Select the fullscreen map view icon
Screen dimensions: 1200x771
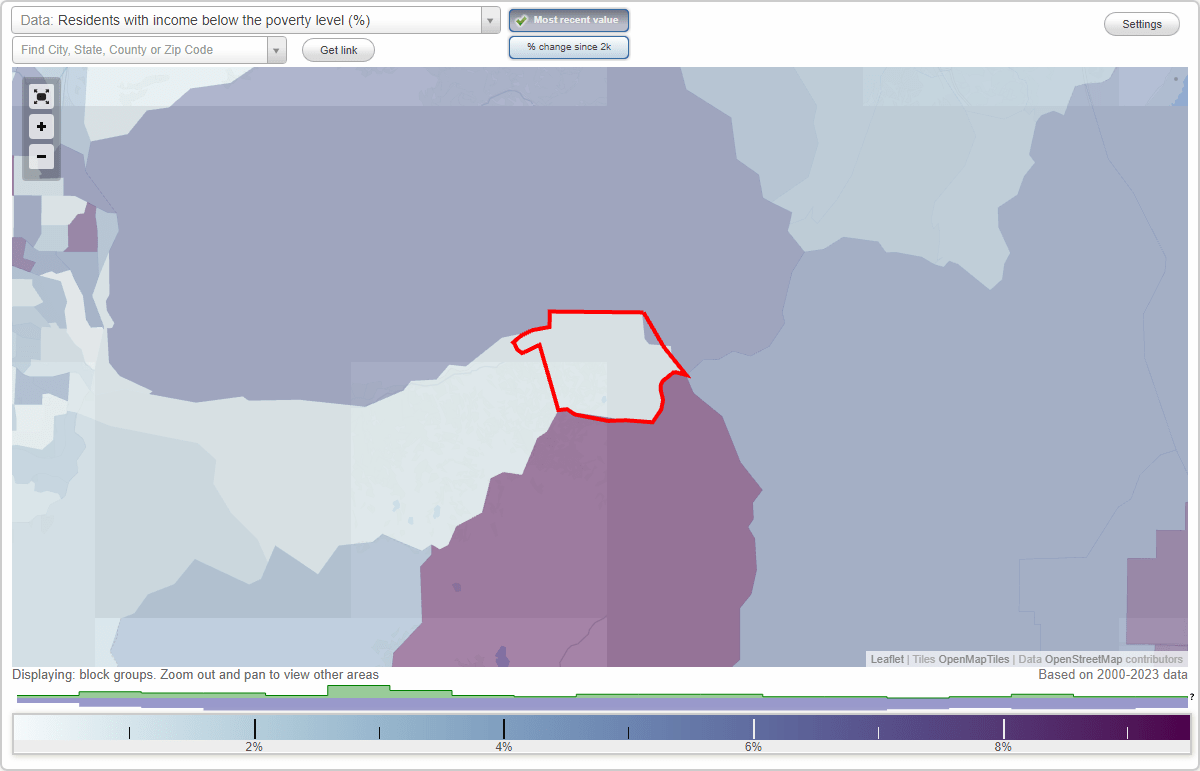[41, 96]
